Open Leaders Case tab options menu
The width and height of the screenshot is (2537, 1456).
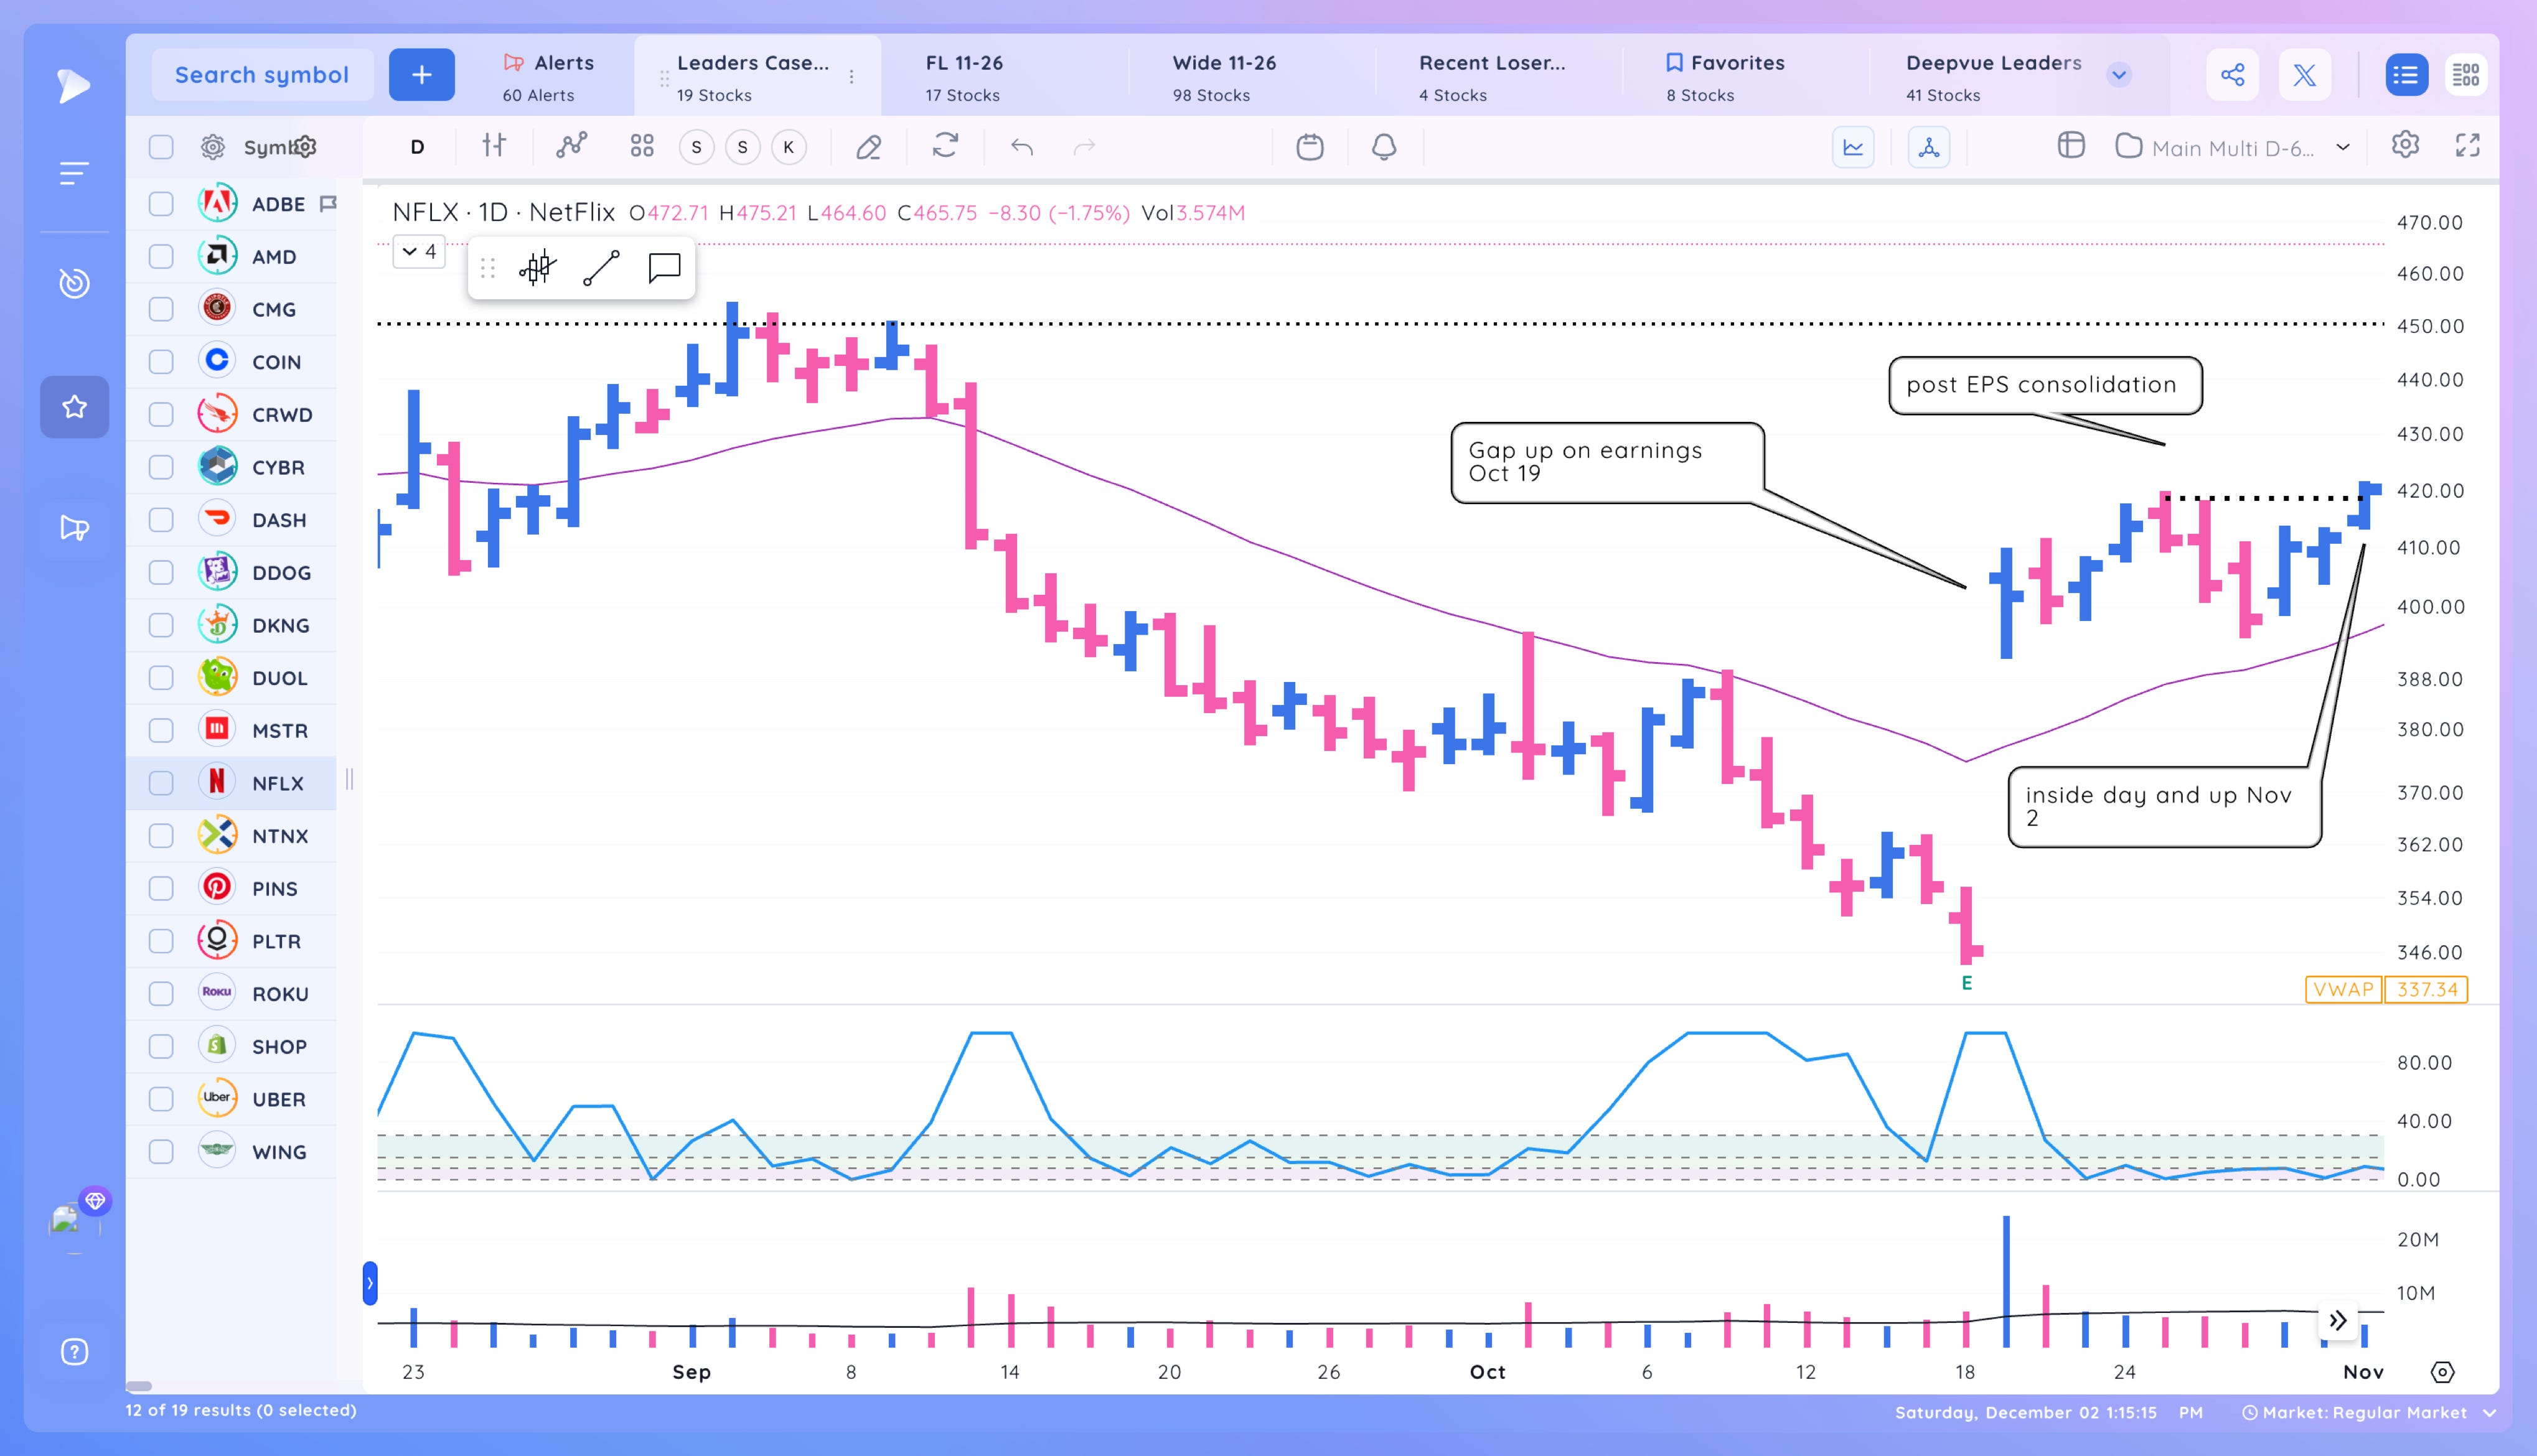click(x=851, y=77)
